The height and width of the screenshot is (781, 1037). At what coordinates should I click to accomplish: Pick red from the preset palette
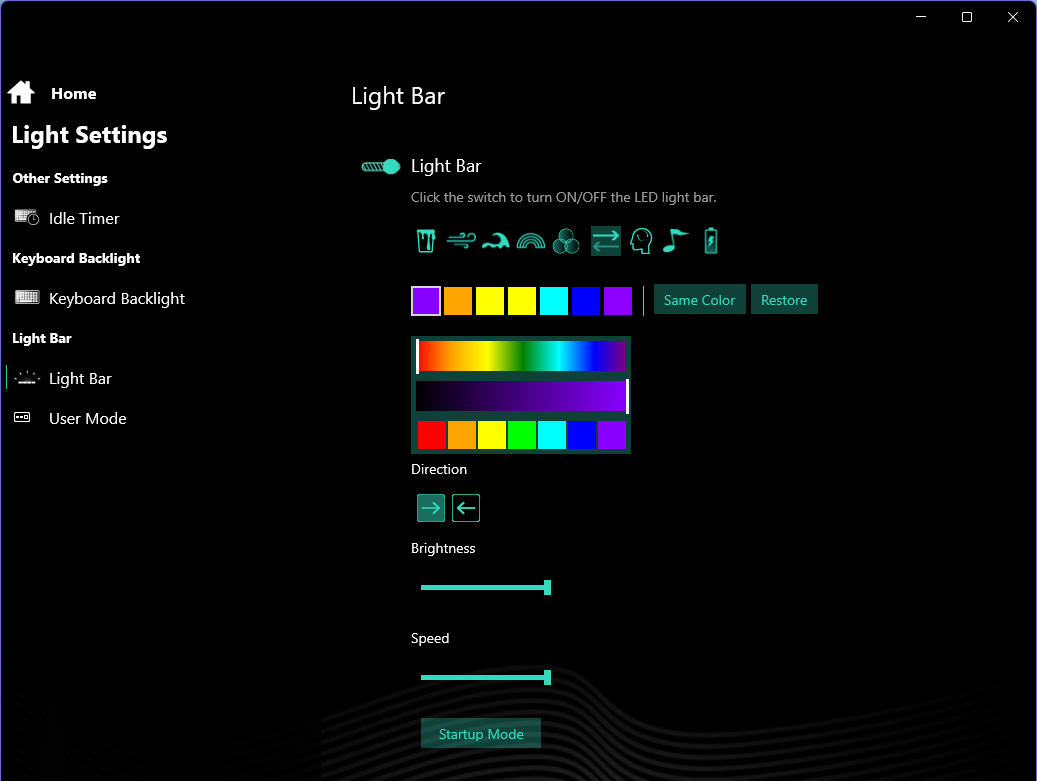[x=432, y=435]
